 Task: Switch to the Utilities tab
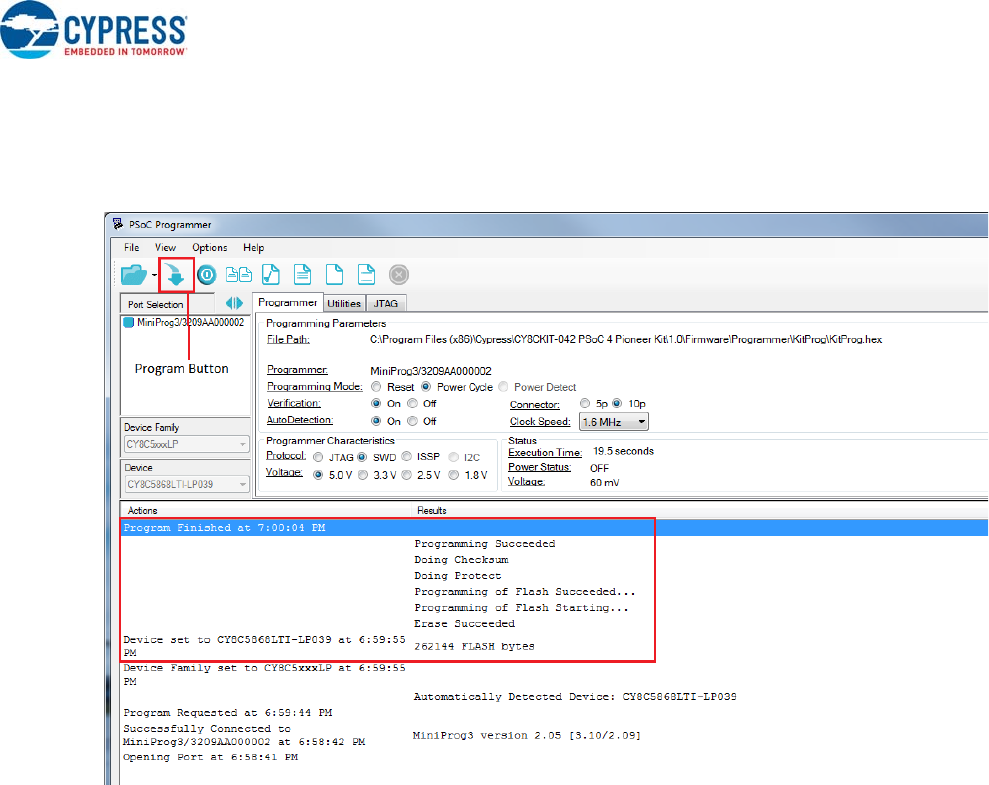(x=344, y=303)
